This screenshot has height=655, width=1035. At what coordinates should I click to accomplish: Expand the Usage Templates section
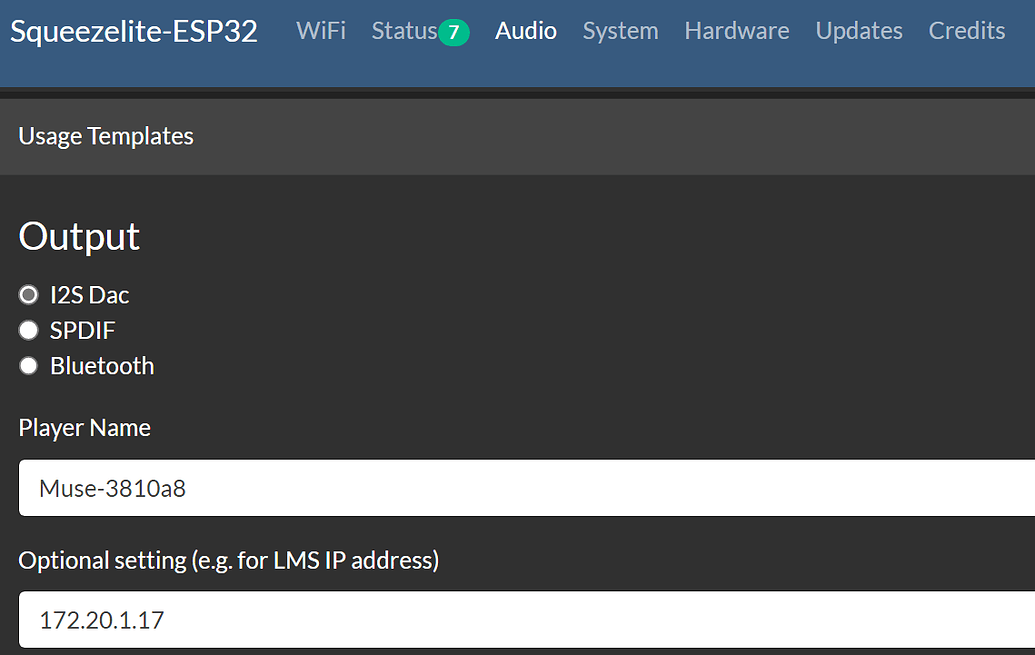tap(105, 136)
